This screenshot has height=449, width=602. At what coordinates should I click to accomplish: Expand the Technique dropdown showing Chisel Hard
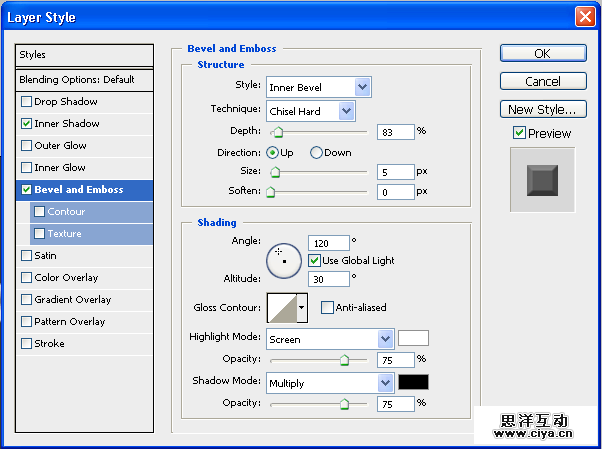click(310, 110)
